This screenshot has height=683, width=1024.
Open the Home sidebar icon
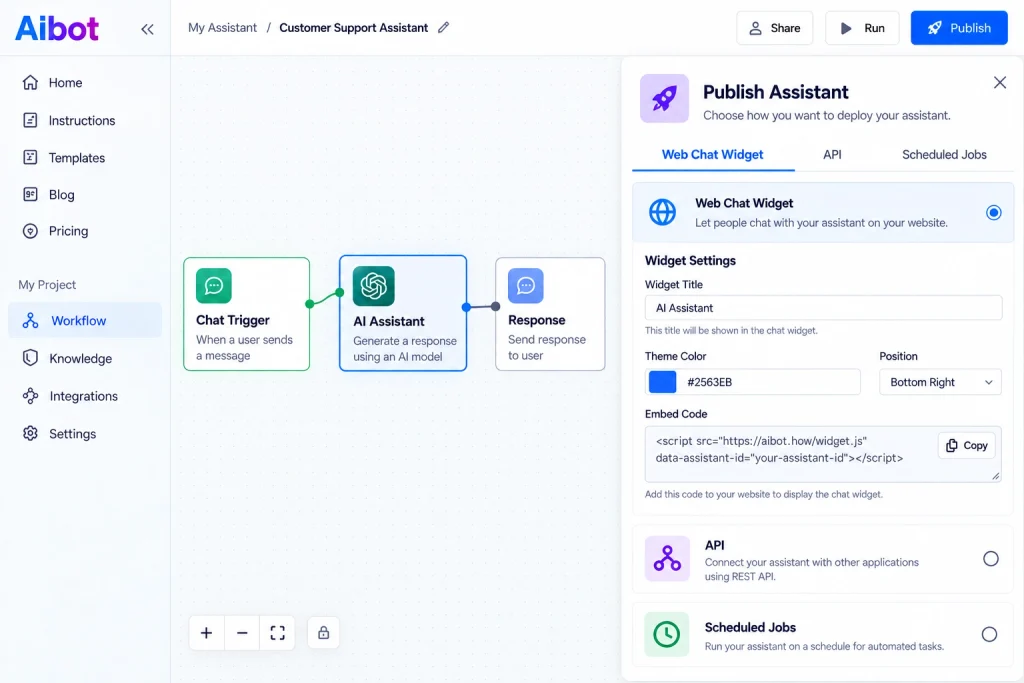click(x=30, y=82)
